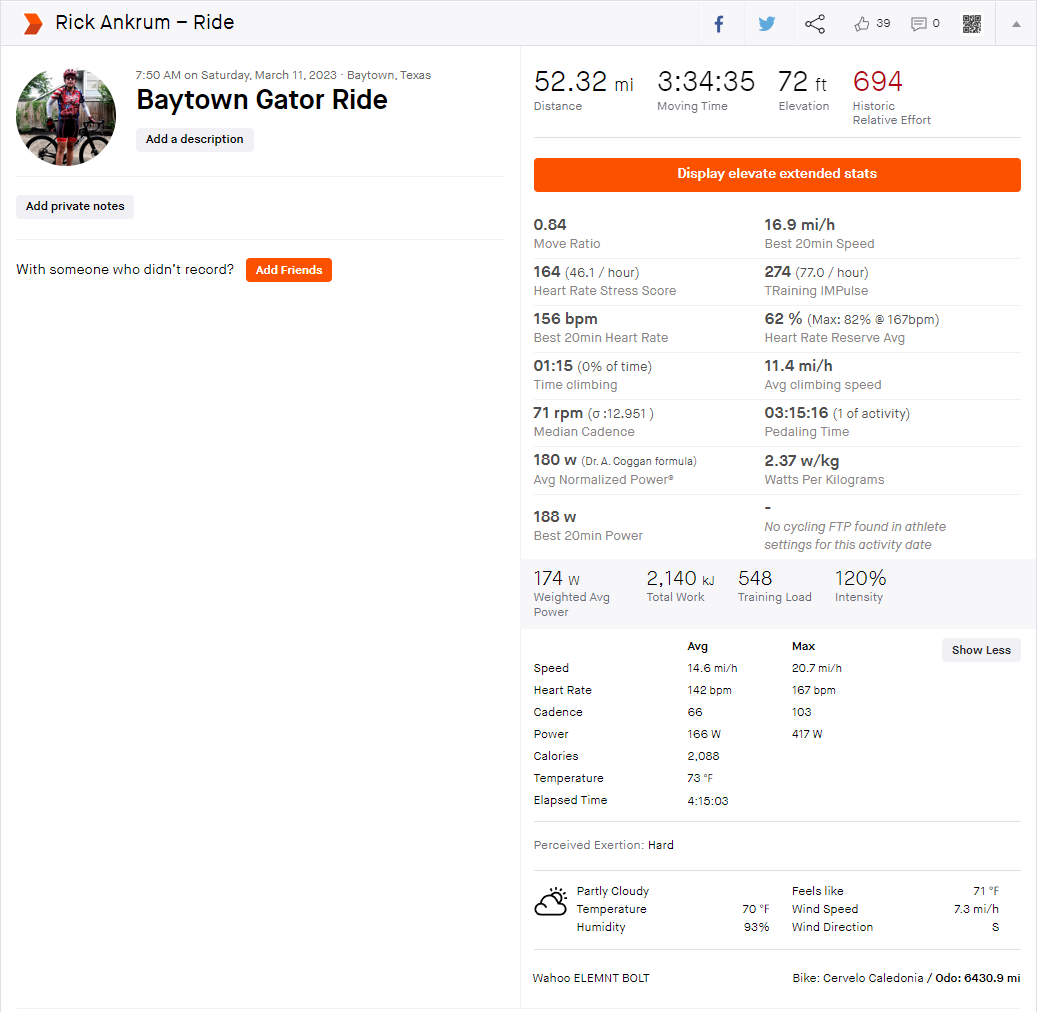The width and height of the screenshot is (1040, 1012).
Task: Click the Strava chevron logo icon
Action: (x=33, y=23)
